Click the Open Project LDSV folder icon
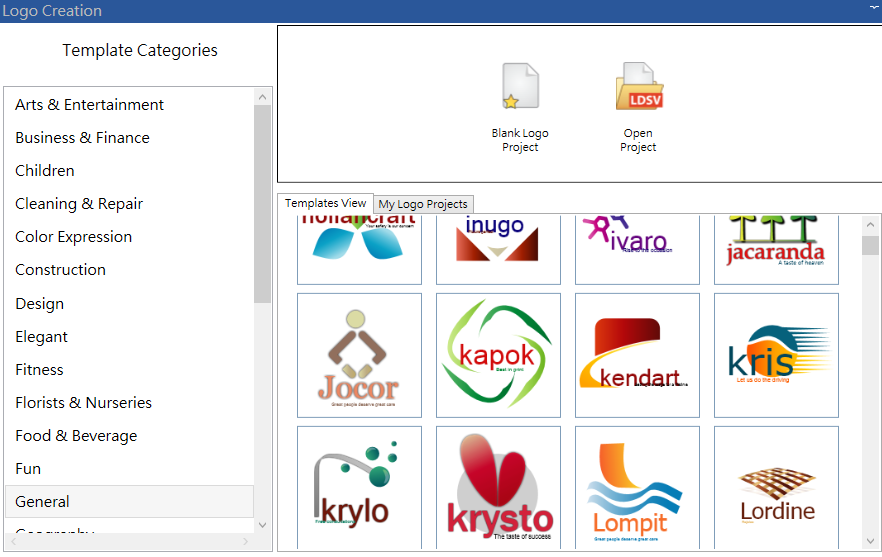The width and height of the screenshot is (882, 557). tap(638, 88)
